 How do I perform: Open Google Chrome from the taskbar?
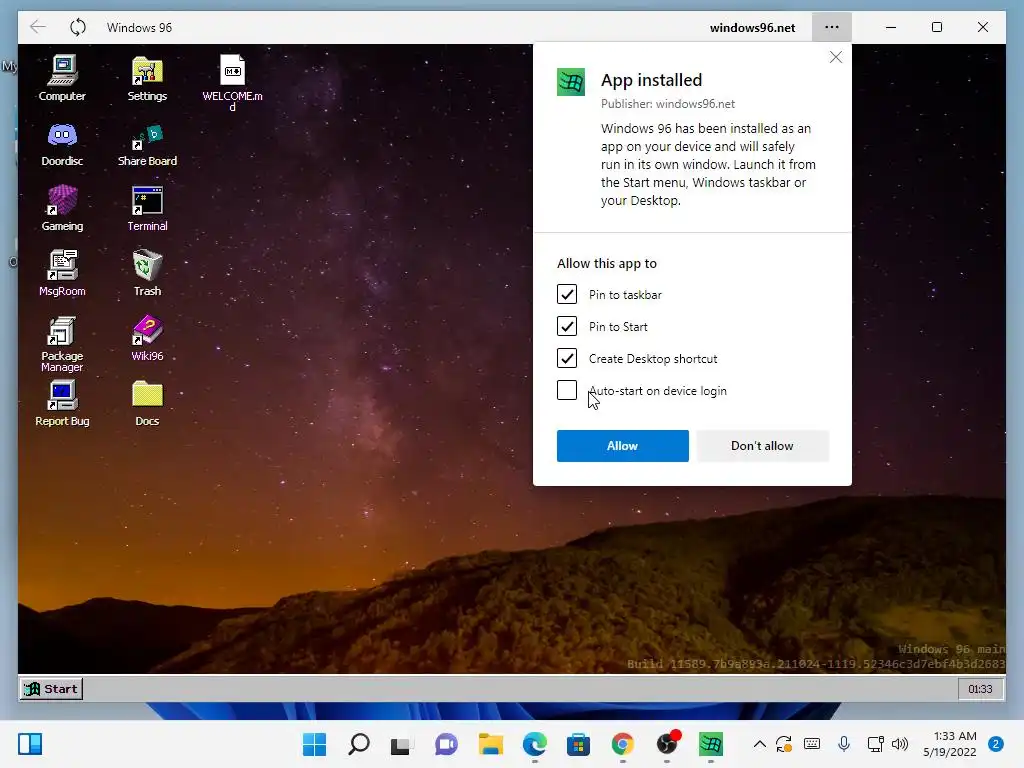622,744
